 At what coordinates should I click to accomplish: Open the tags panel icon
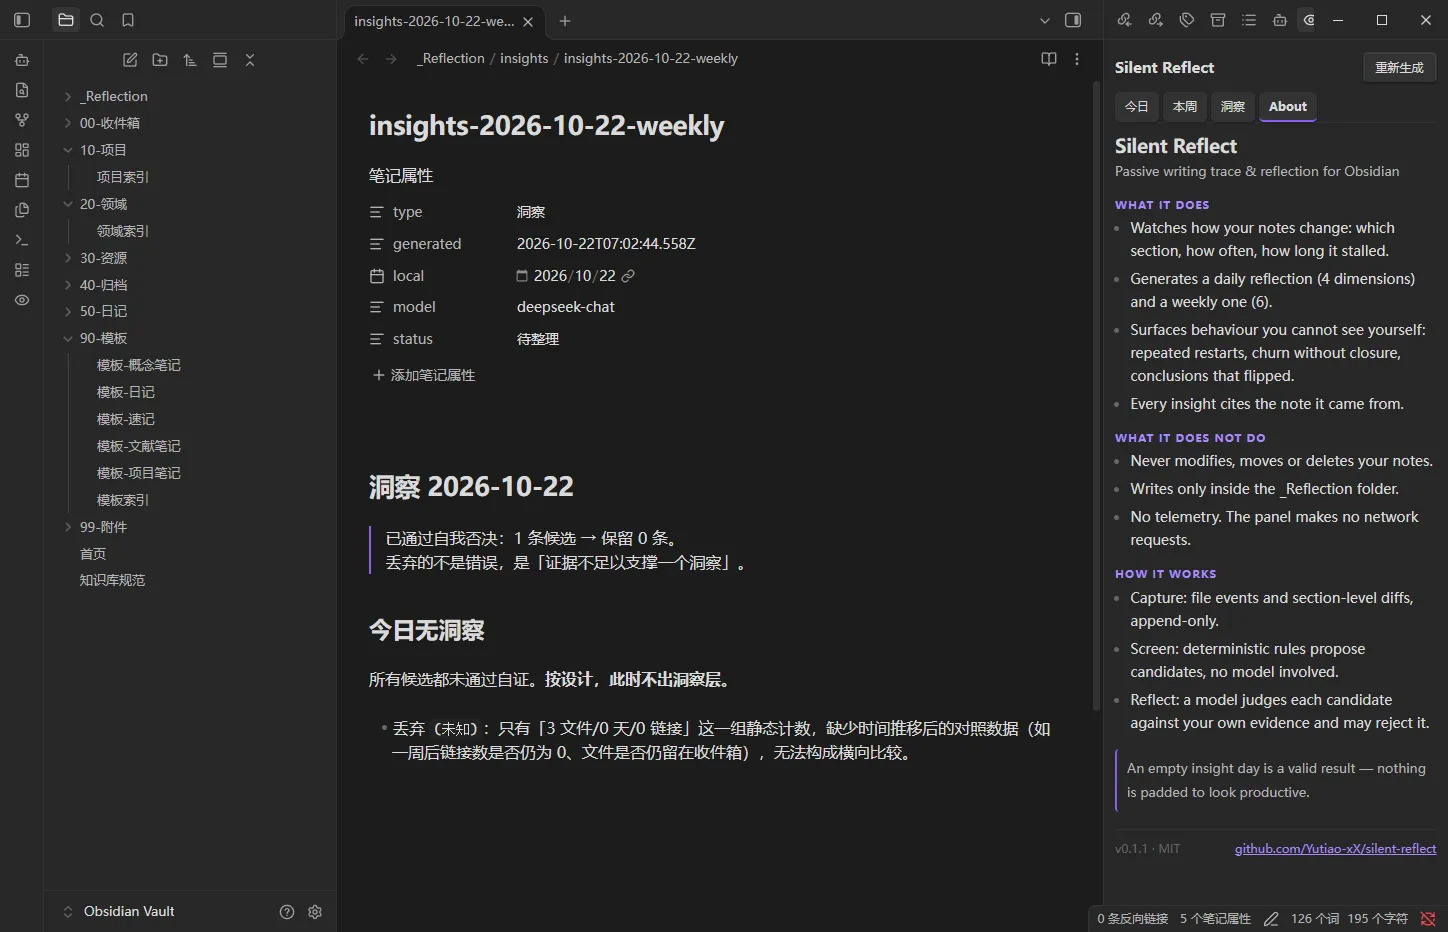[1187, 20]
